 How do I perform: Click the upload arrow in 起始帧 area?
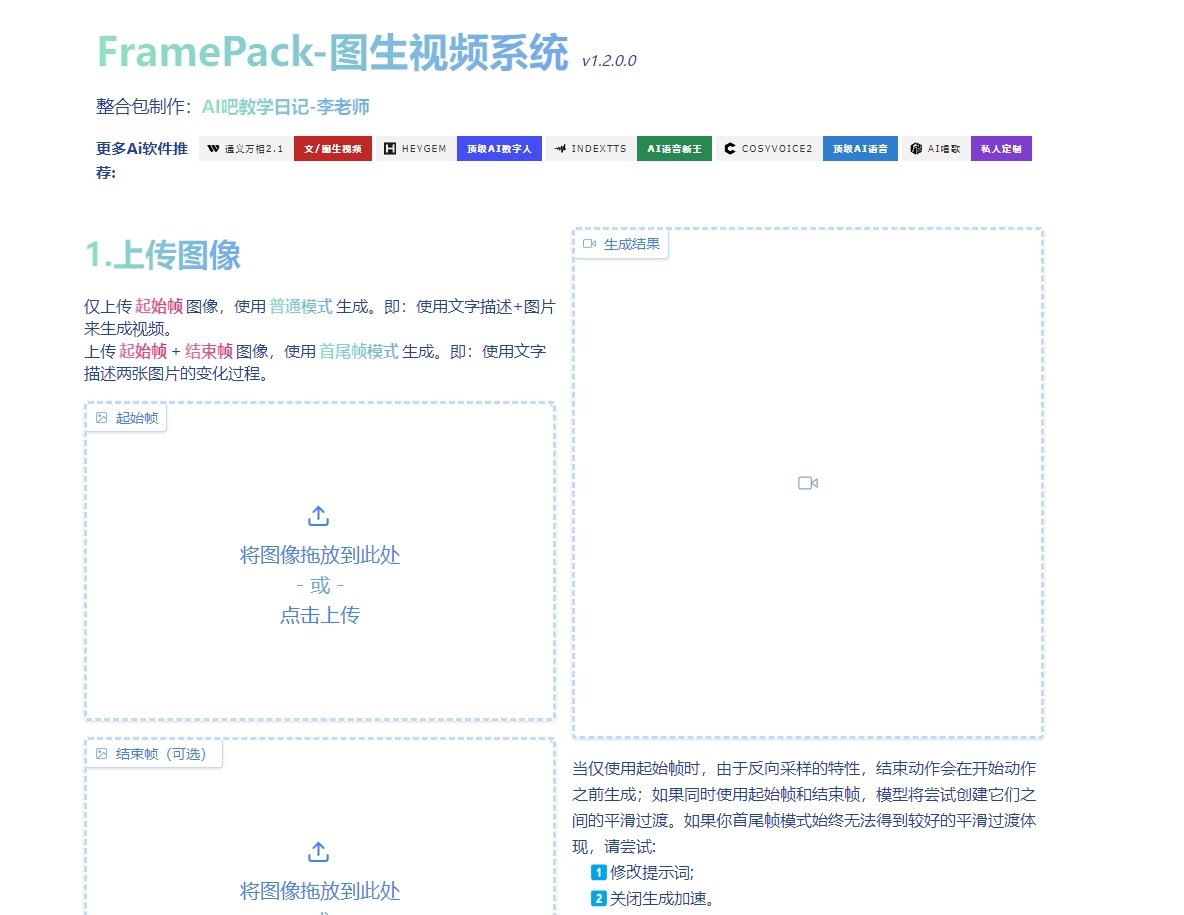click(x=318, y=515)
